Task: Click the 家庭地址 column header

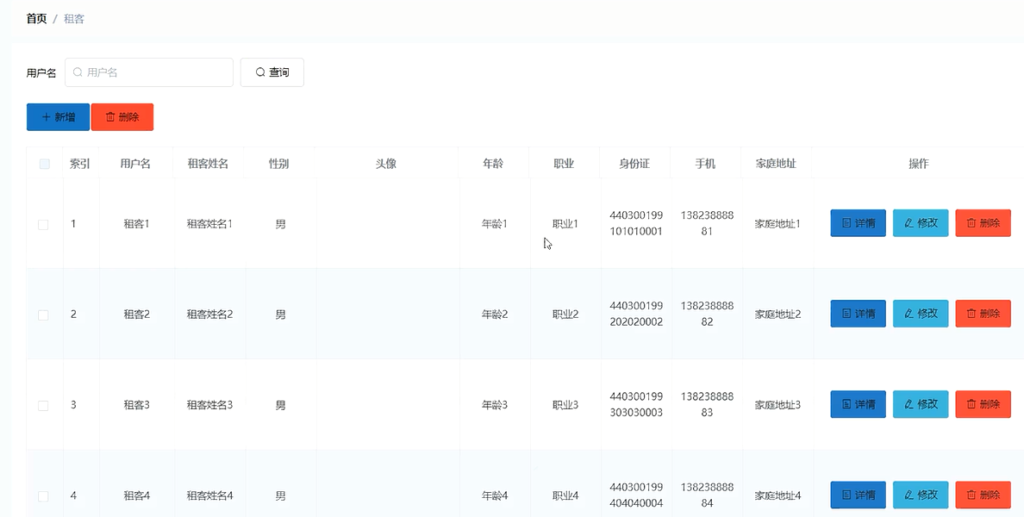Action: point(776,164)
